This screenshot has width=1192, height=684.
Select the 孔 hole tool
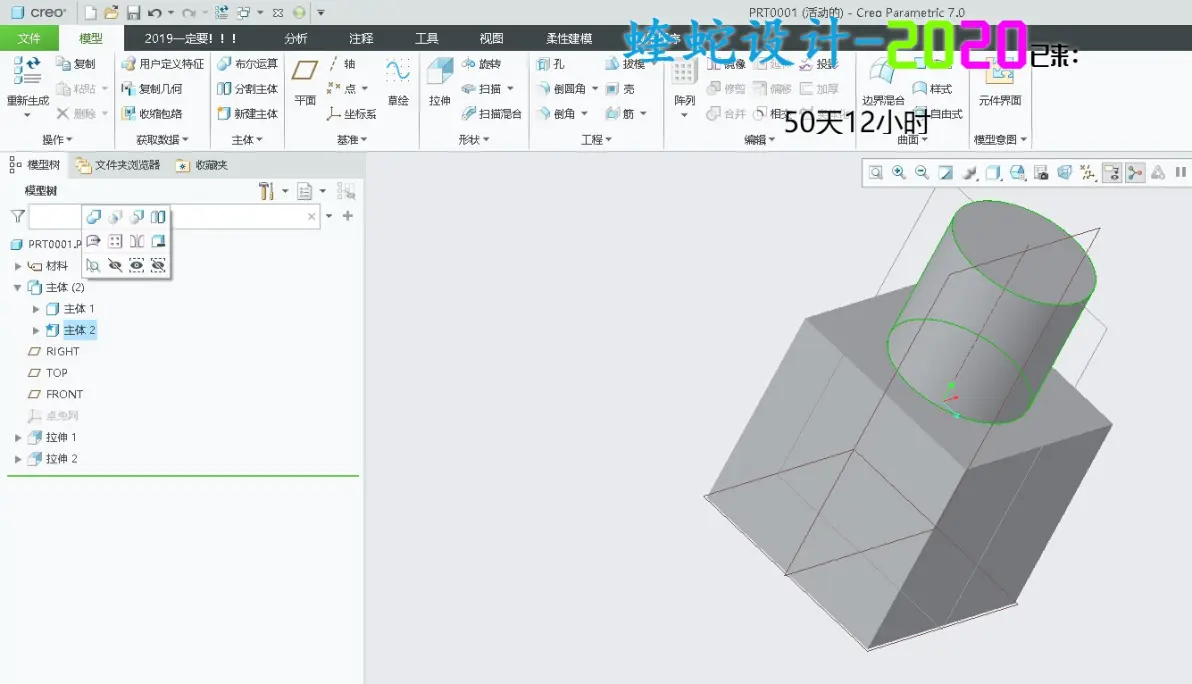click(550, 64)
